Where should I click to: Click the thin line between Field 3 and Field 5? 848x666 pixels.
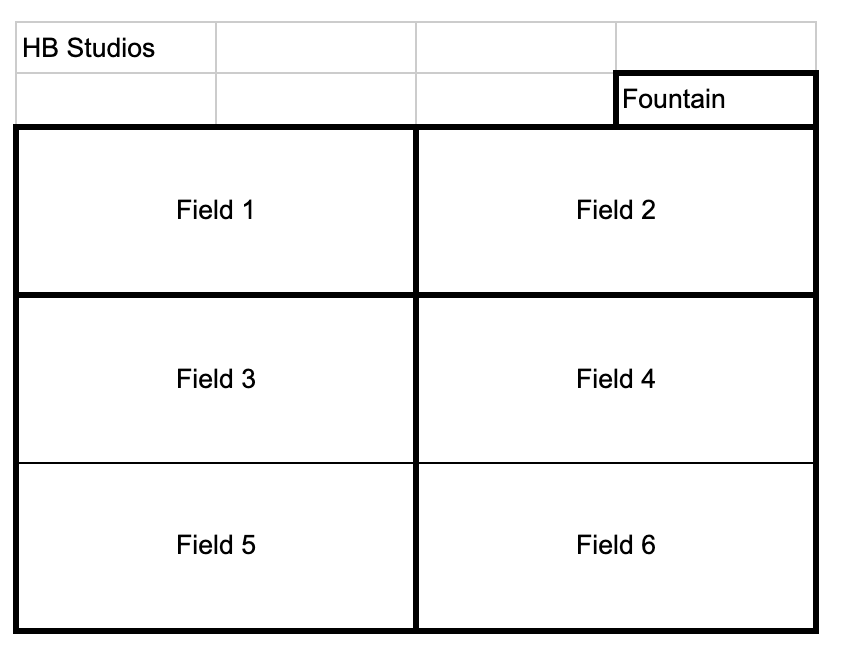click(x=215, y=463)
